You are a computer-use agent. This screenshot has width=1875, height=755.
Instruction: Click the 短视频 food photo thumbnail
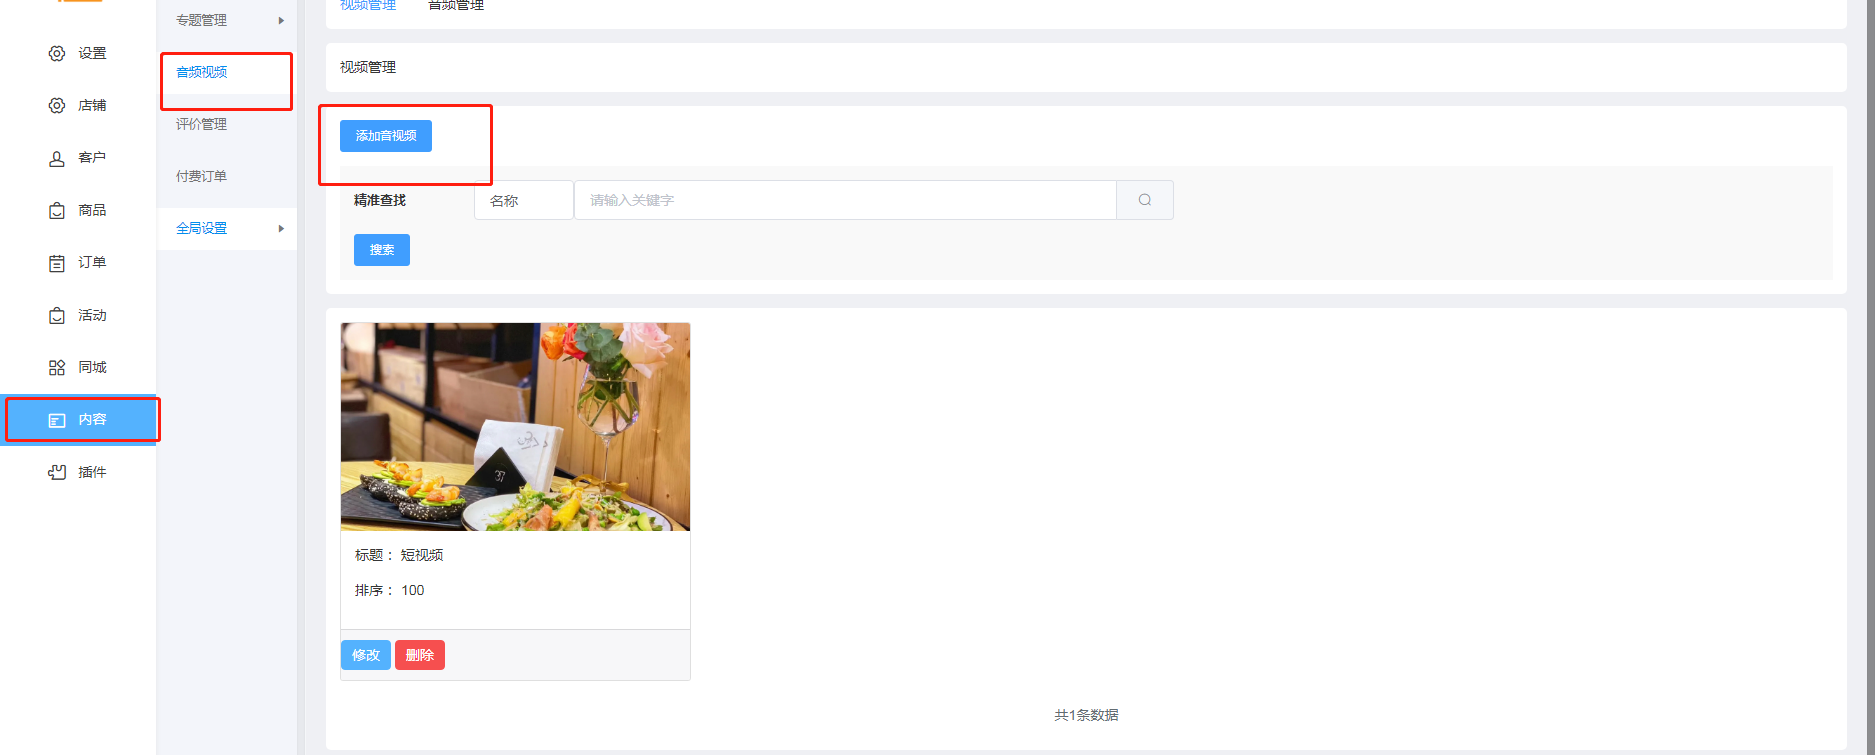[x=515, y=427]
